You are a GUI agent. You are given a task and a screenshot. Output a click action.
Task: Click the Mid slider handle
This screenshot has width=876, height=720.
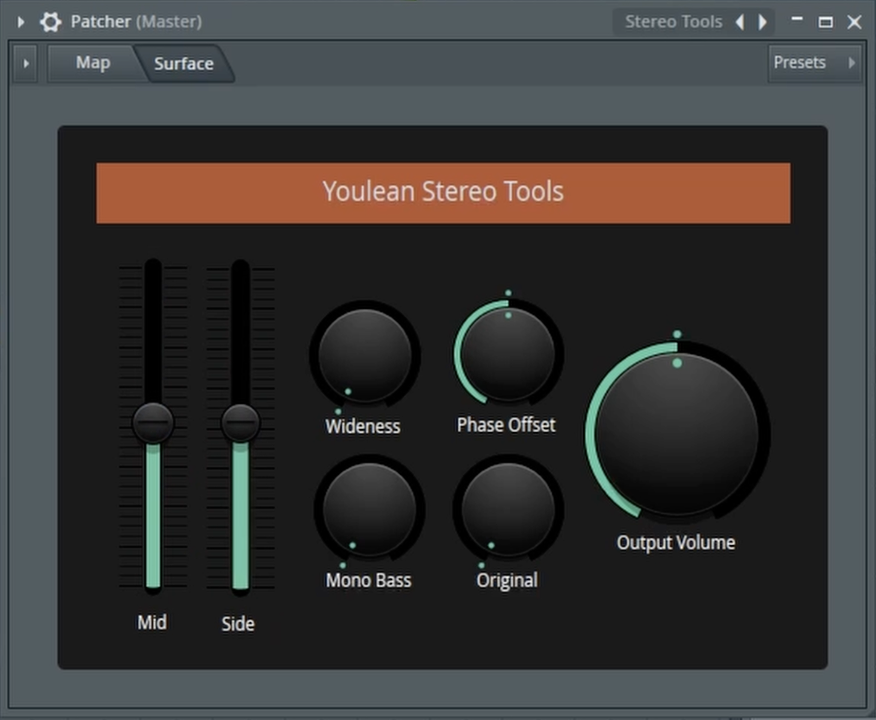[153, 423]
